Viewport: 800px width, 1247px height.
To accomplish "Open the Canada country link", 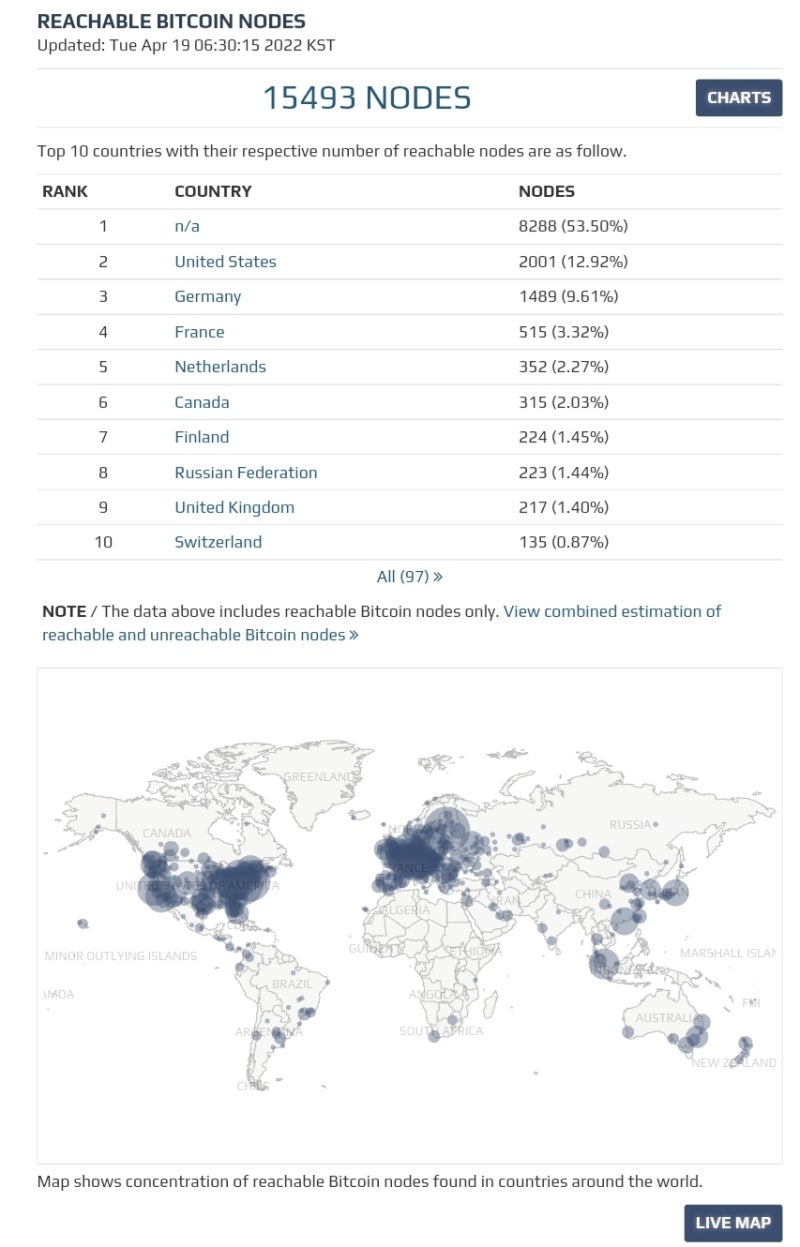I will click(202, 402).
